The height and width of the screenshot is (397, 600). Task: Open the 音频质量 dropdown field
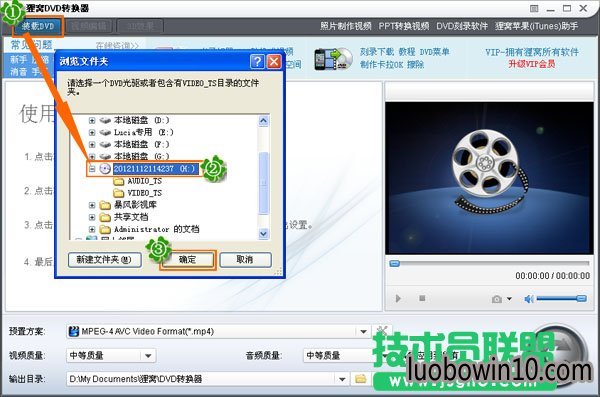[x=347, y=356]
